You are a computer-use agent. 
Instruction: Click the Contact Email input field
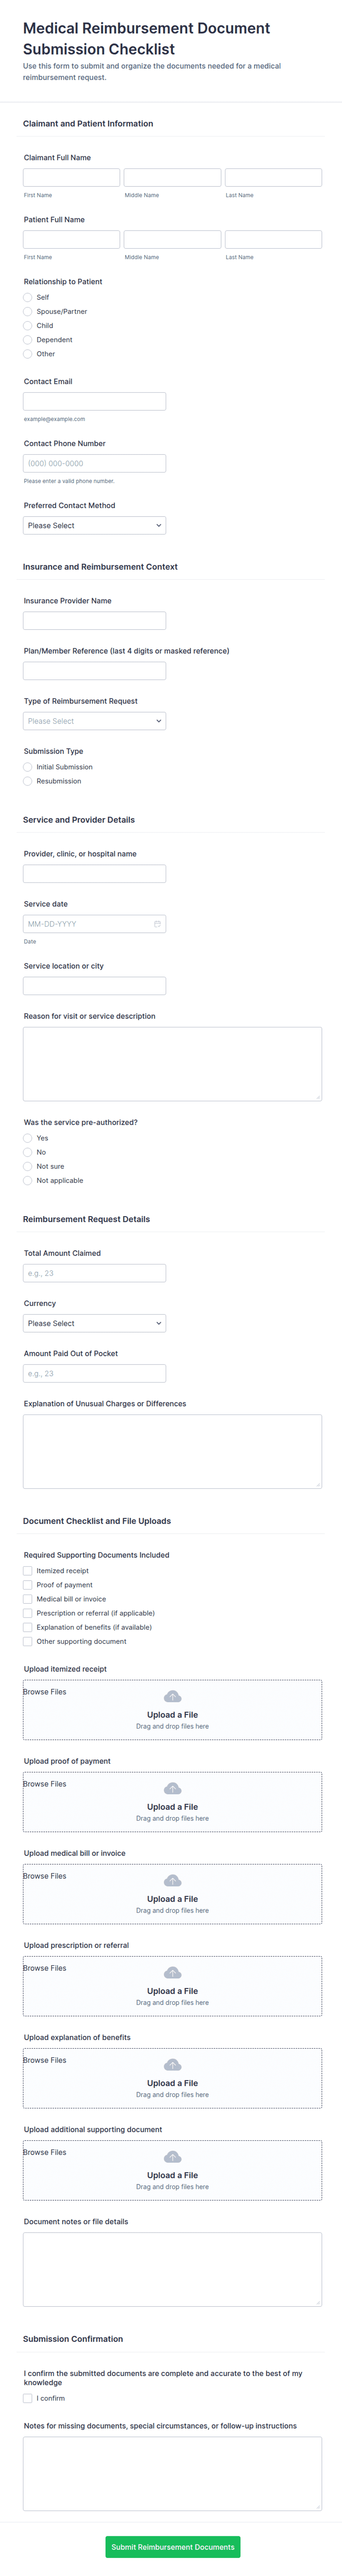click(x=94, y=401)
